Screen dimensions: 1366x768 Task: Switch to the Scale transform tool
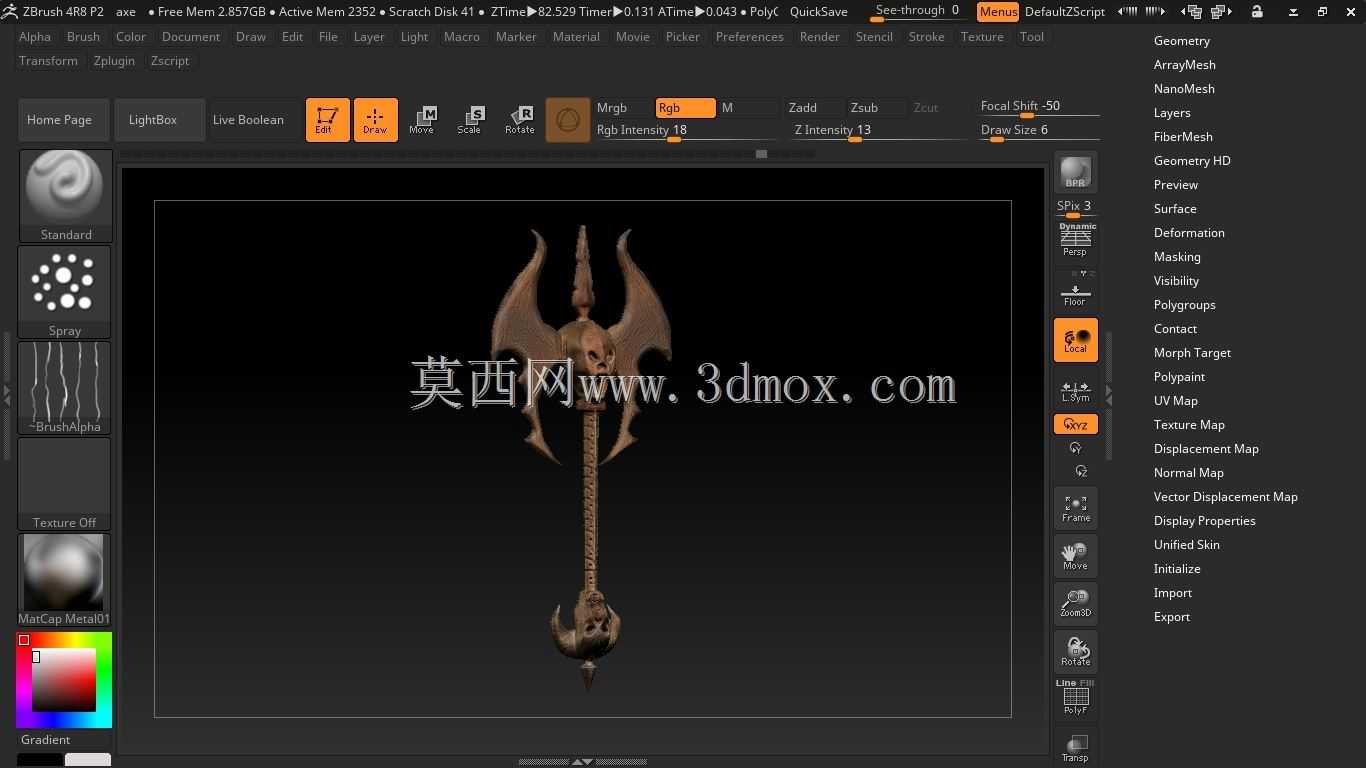click(x=470, y=120)
